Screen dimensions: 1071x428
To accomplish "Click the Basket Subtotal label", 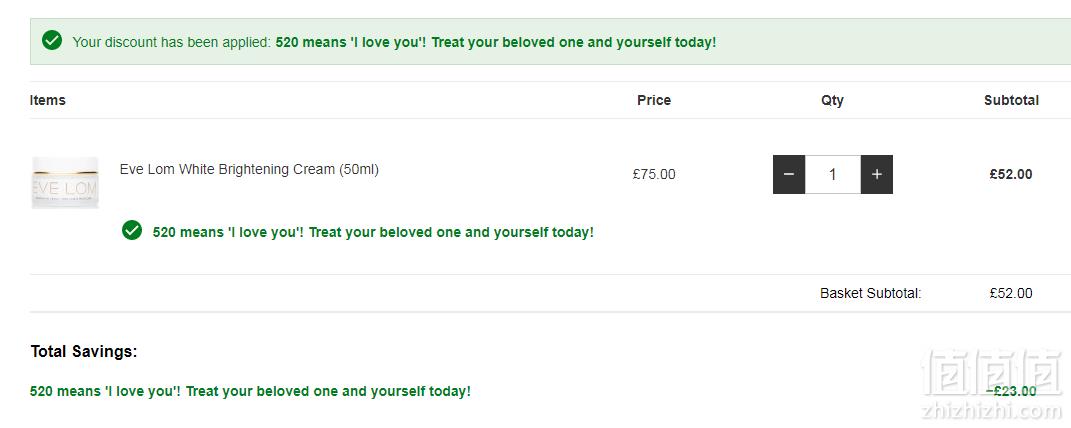I will 871,294.
